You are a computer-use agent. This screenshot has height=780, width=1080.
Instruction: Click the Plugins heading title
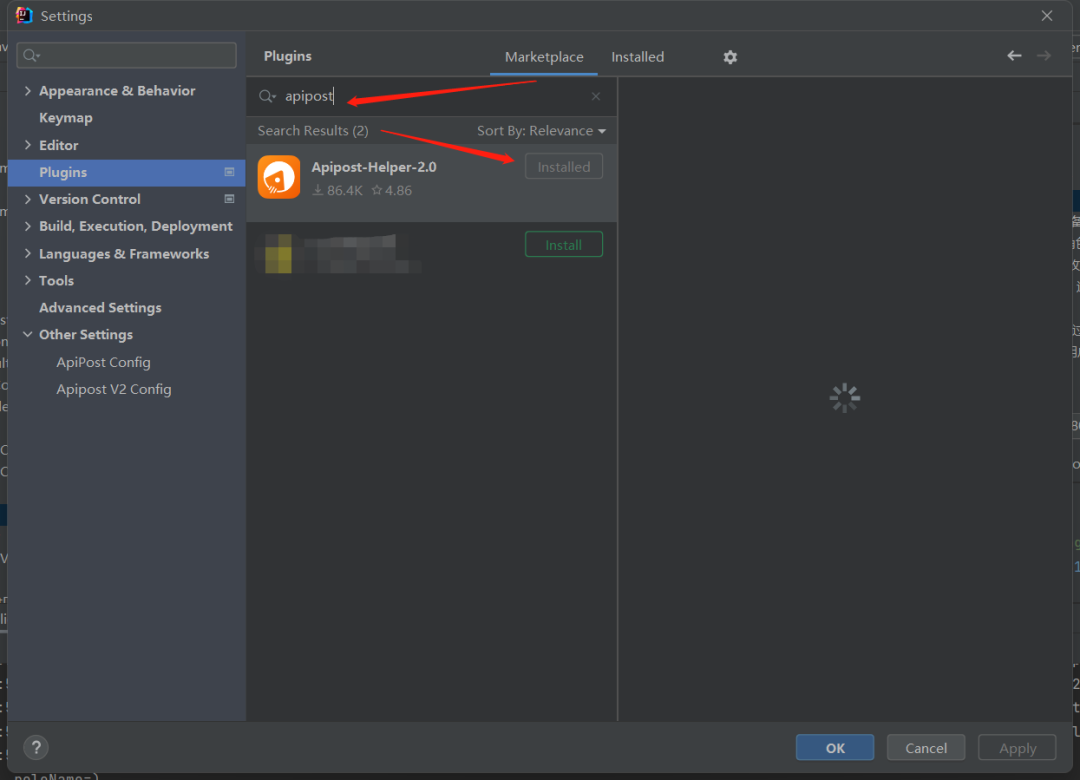pos(287,57)
